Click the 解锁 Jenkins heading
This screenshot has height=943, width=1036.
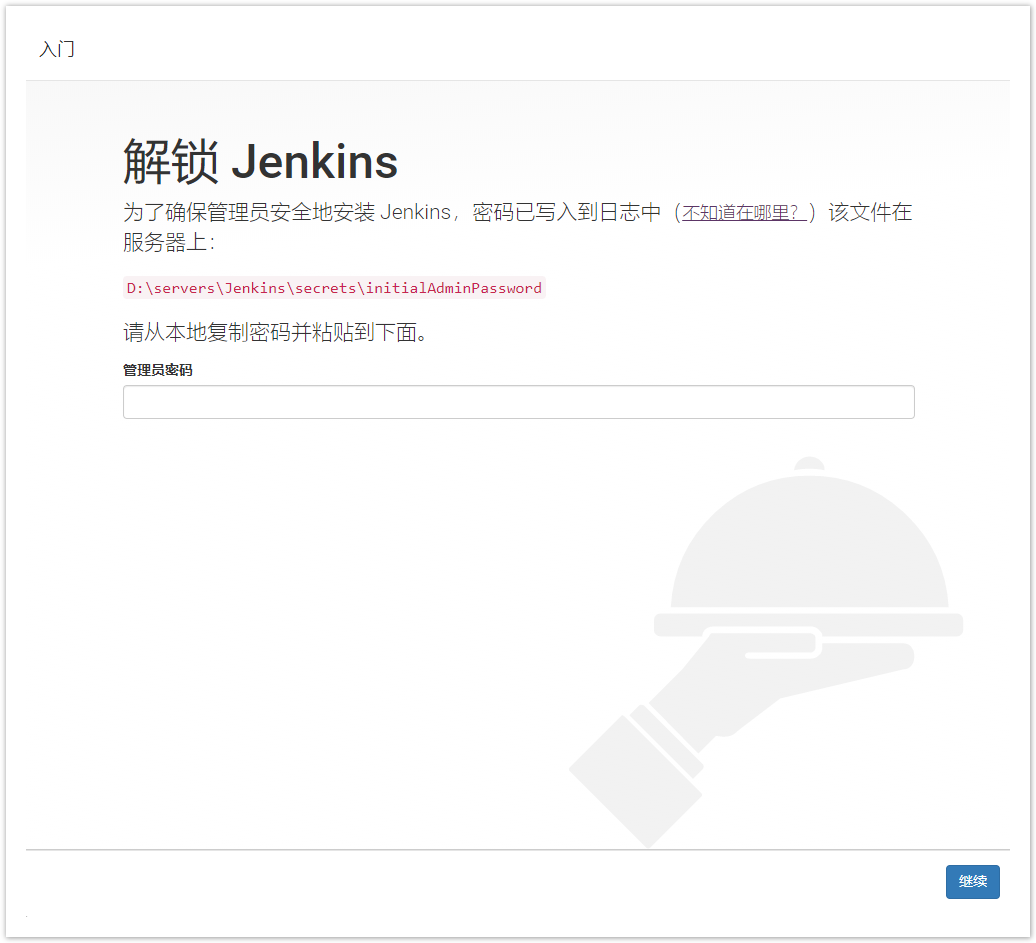(x=260, y=161)
